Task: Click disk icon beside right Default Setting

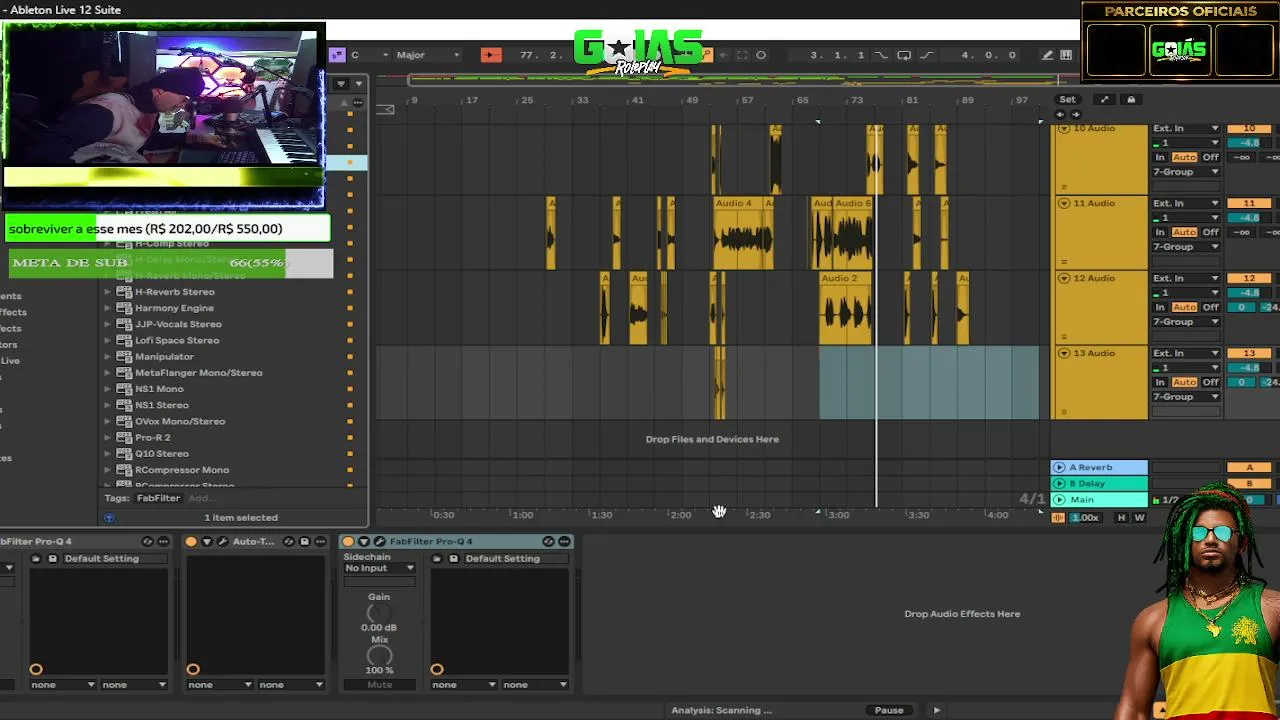Action: pos(453,559)
